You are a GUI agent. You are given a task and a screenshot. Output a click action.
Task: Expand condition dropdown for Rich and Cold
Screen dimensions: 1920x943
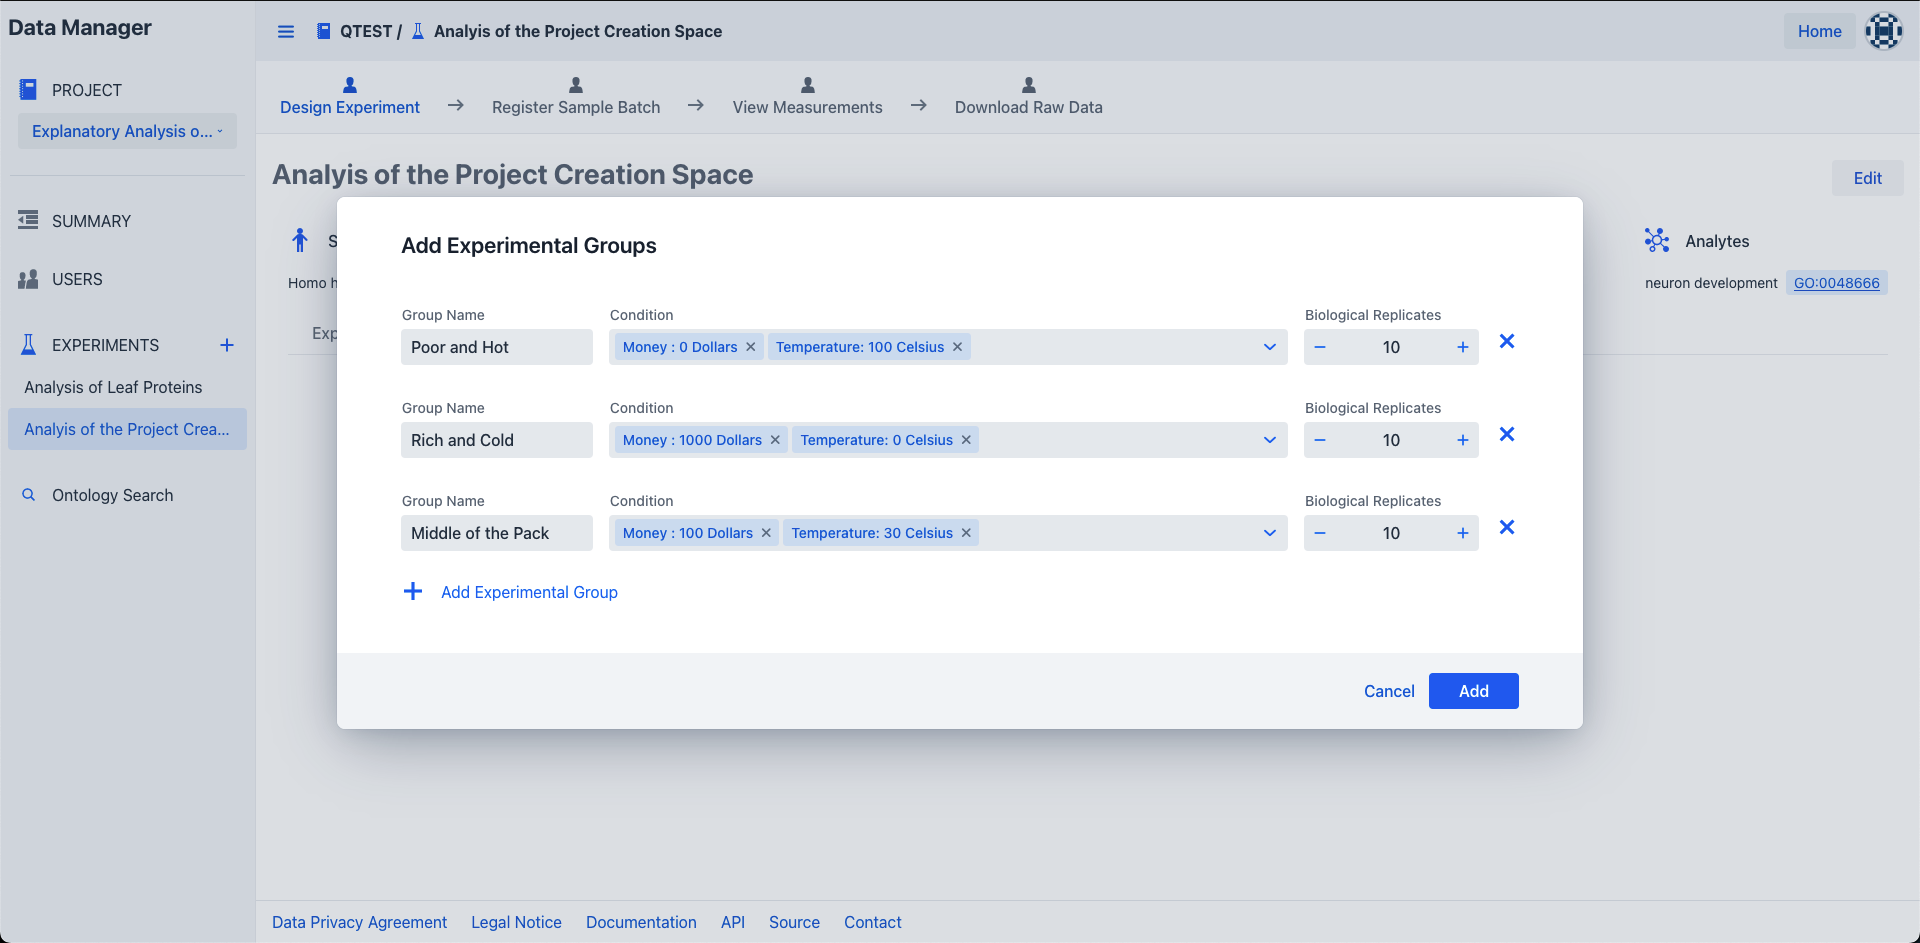pyautogui.click(x=1270, y=440)
